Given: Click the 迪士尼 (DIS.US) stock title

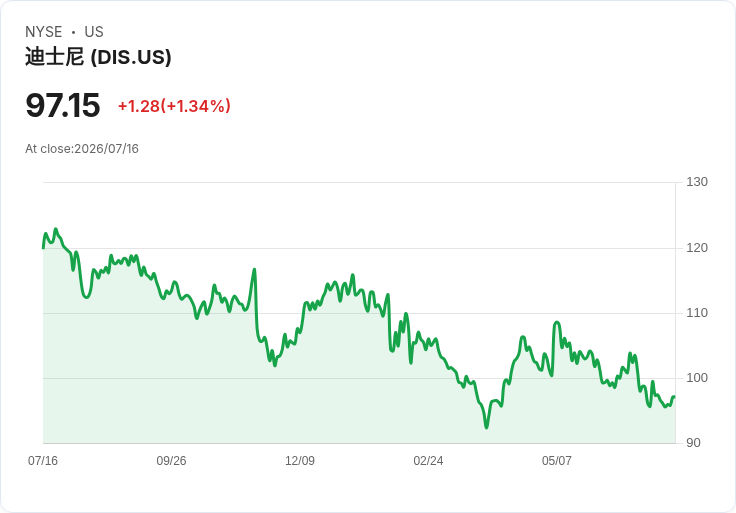Looking at the screenshot, I should 98,57.
